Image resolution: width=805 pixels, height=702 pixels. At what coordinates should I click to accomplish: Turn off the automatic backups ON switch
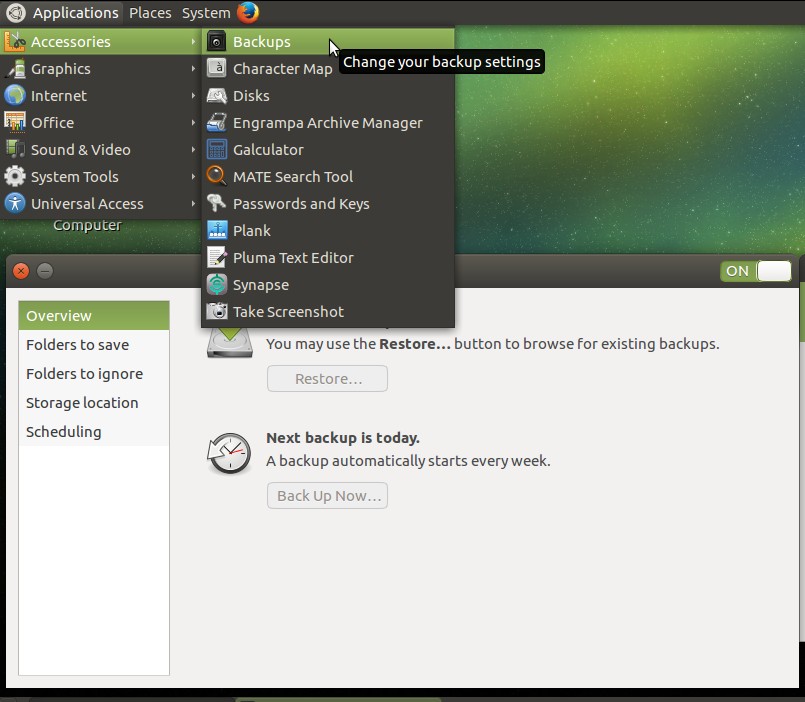click(x=756, y=271)
